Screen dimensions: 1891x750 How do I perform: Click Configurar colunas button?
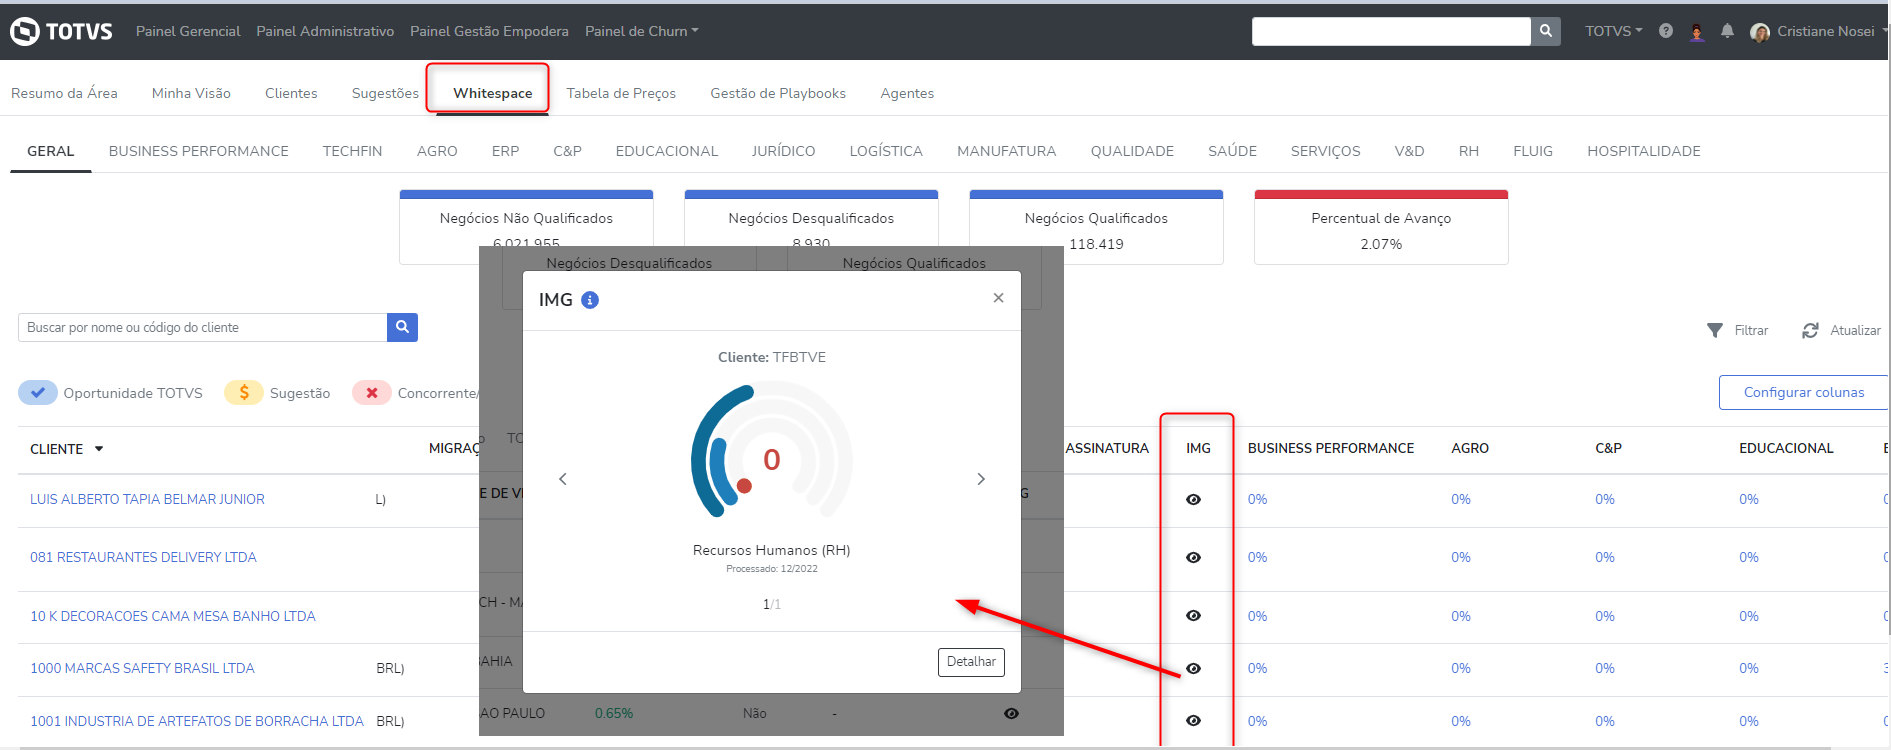(x=1803, y=392)
